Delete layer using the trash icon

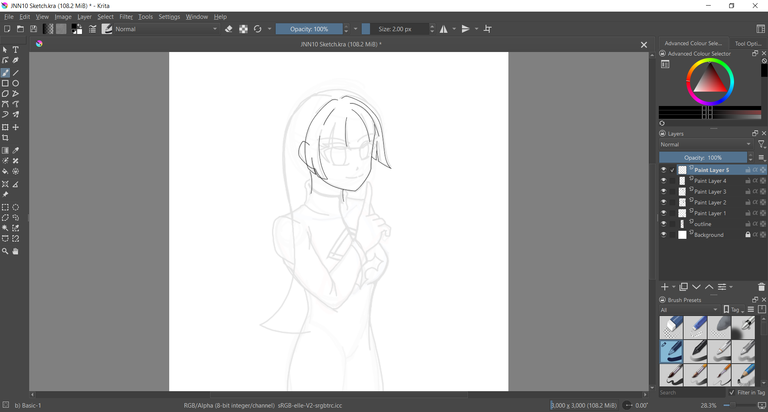click(761, 287)
